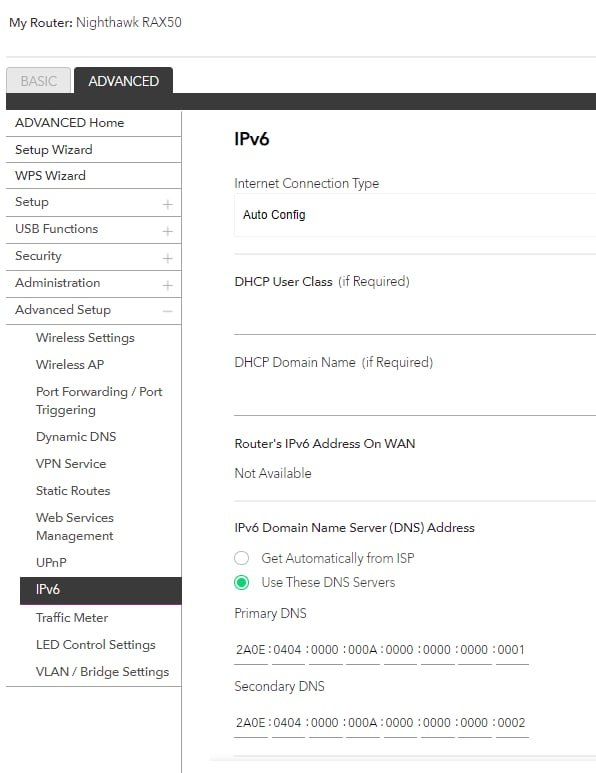Image resolution: width=596 pixels, height=773 pixels.
Task: Expand USB Functions with plus icon
Action: pyautogui.click(x=168, y=231)
